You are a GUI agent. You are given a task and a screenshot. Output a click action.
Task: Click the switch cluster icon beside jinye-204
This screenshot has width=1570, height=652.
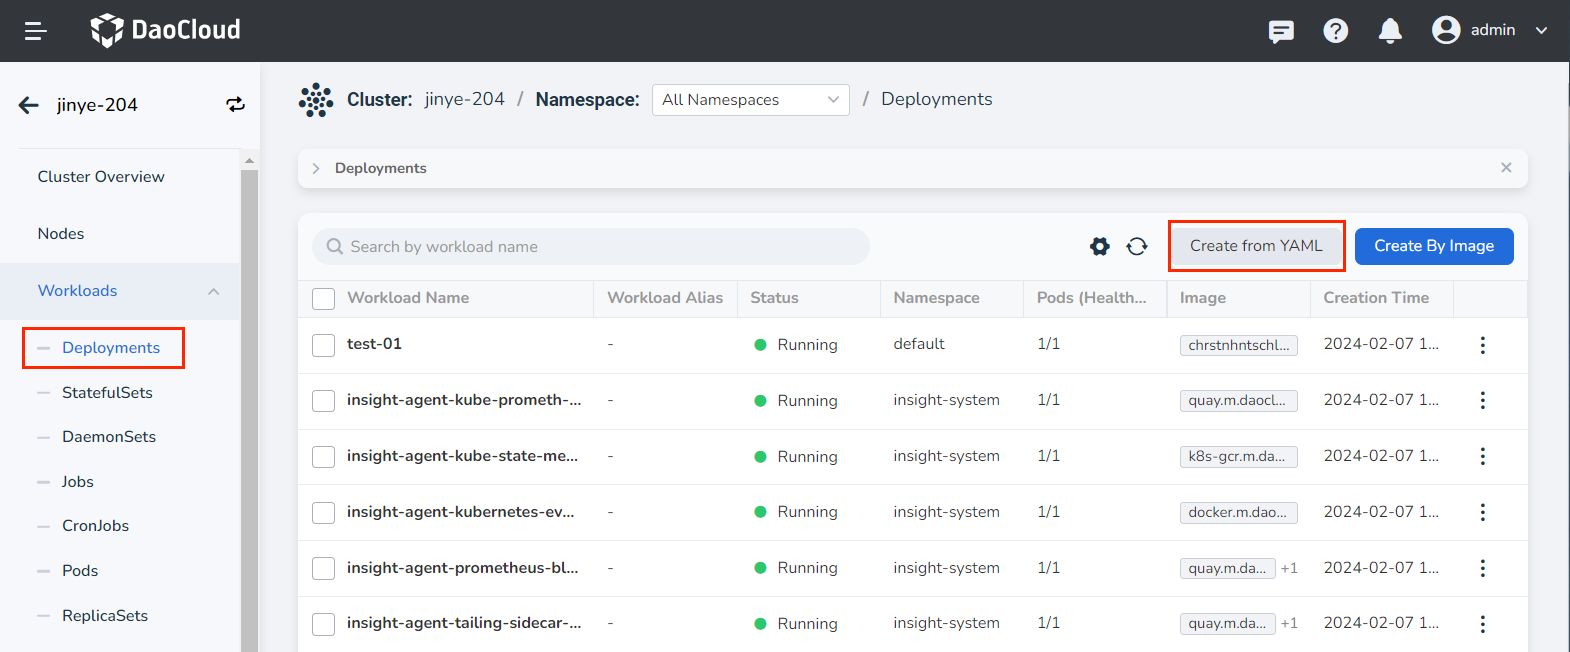[235, 105]
